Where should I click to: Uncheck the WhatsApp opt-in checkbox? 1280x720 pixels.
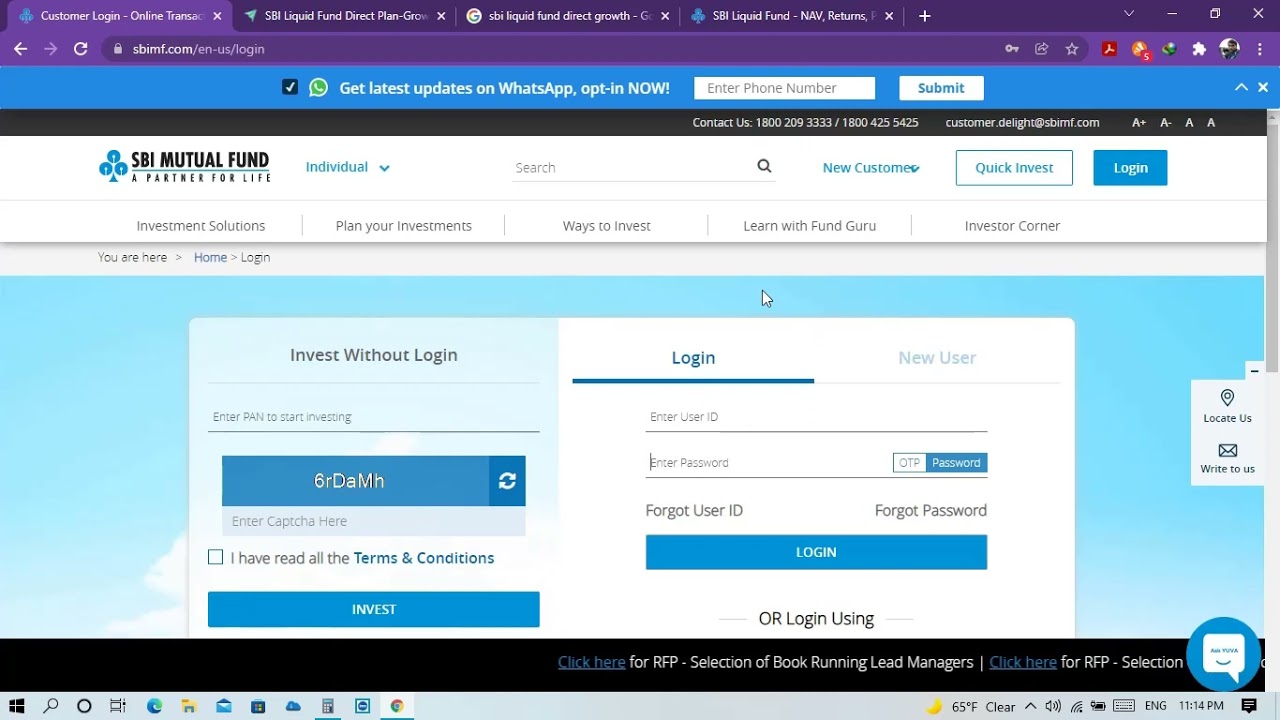point(290,87)
